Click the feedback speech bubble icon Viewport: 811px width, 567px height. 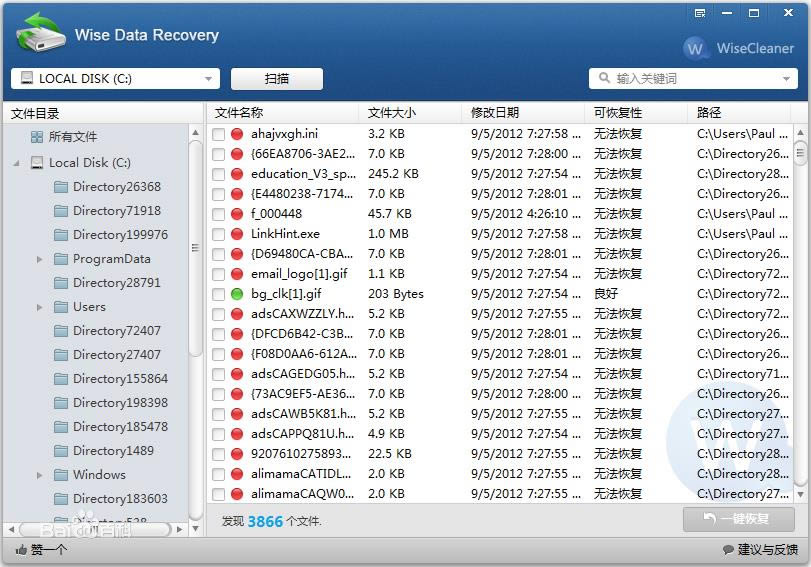pyautogui.click(x=728, y=549)
